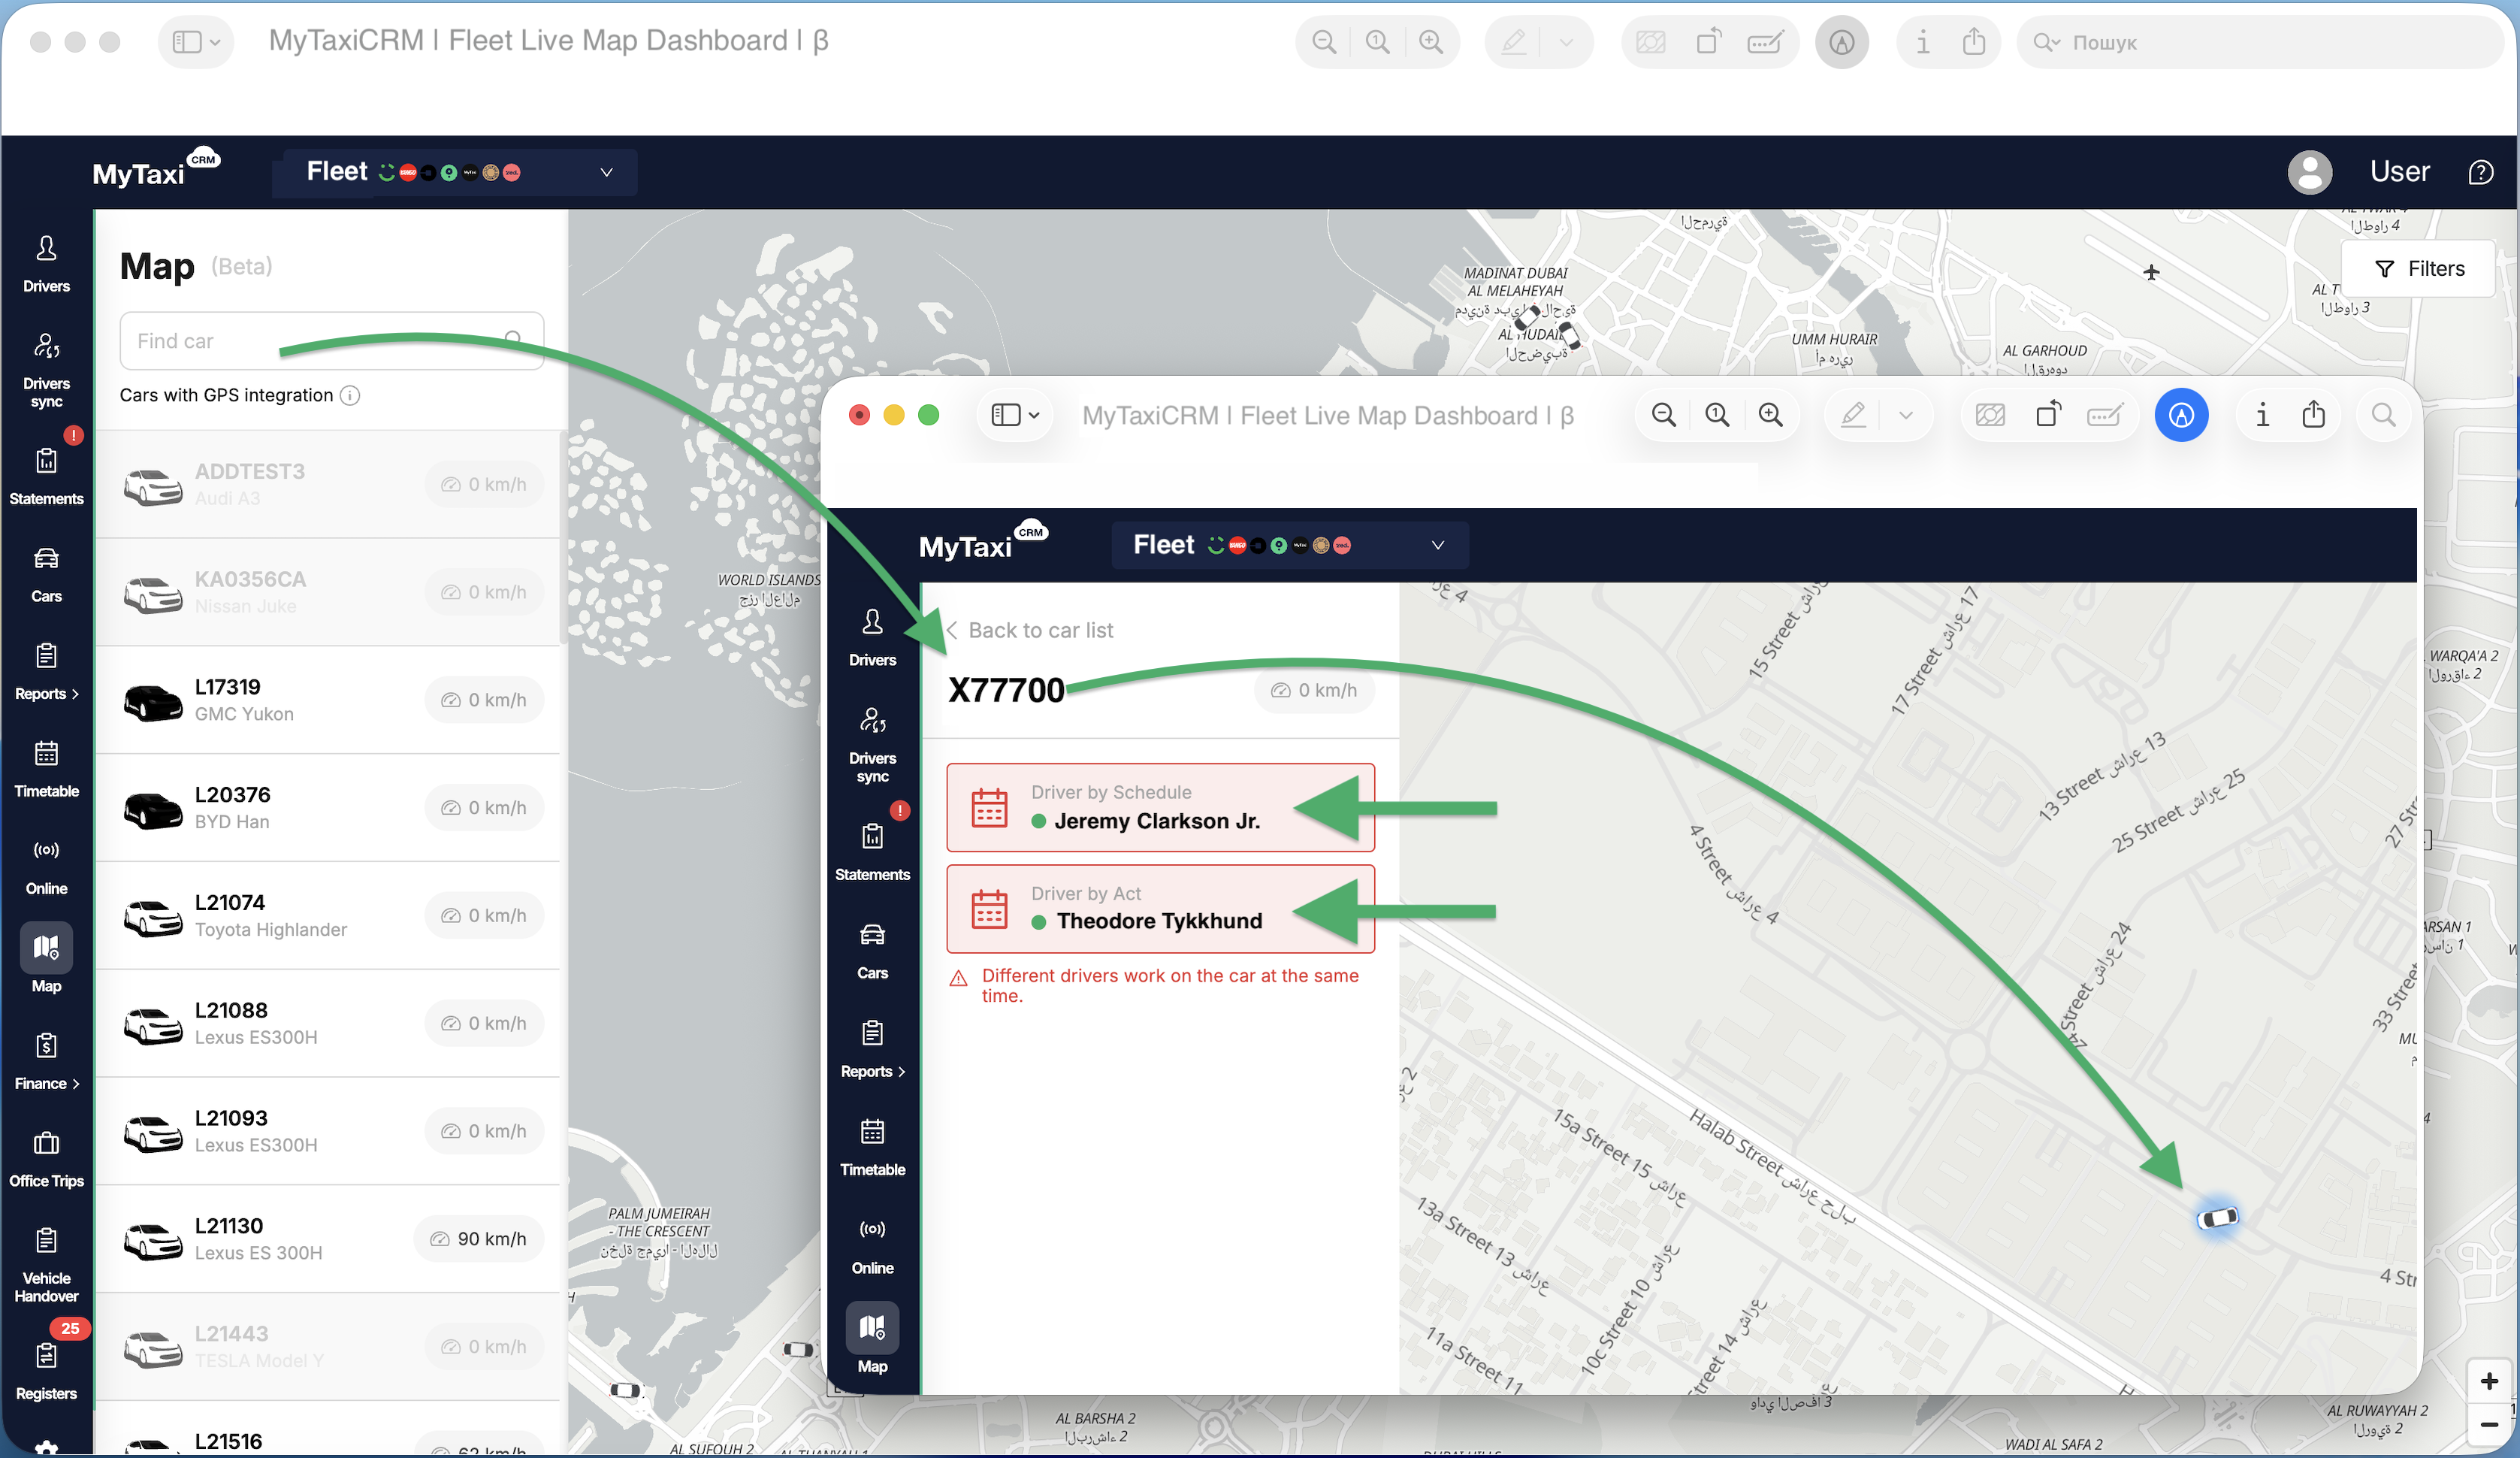
Task: Click zoom out in inner Preview toolbar
Action: (x=1663, y=415)
